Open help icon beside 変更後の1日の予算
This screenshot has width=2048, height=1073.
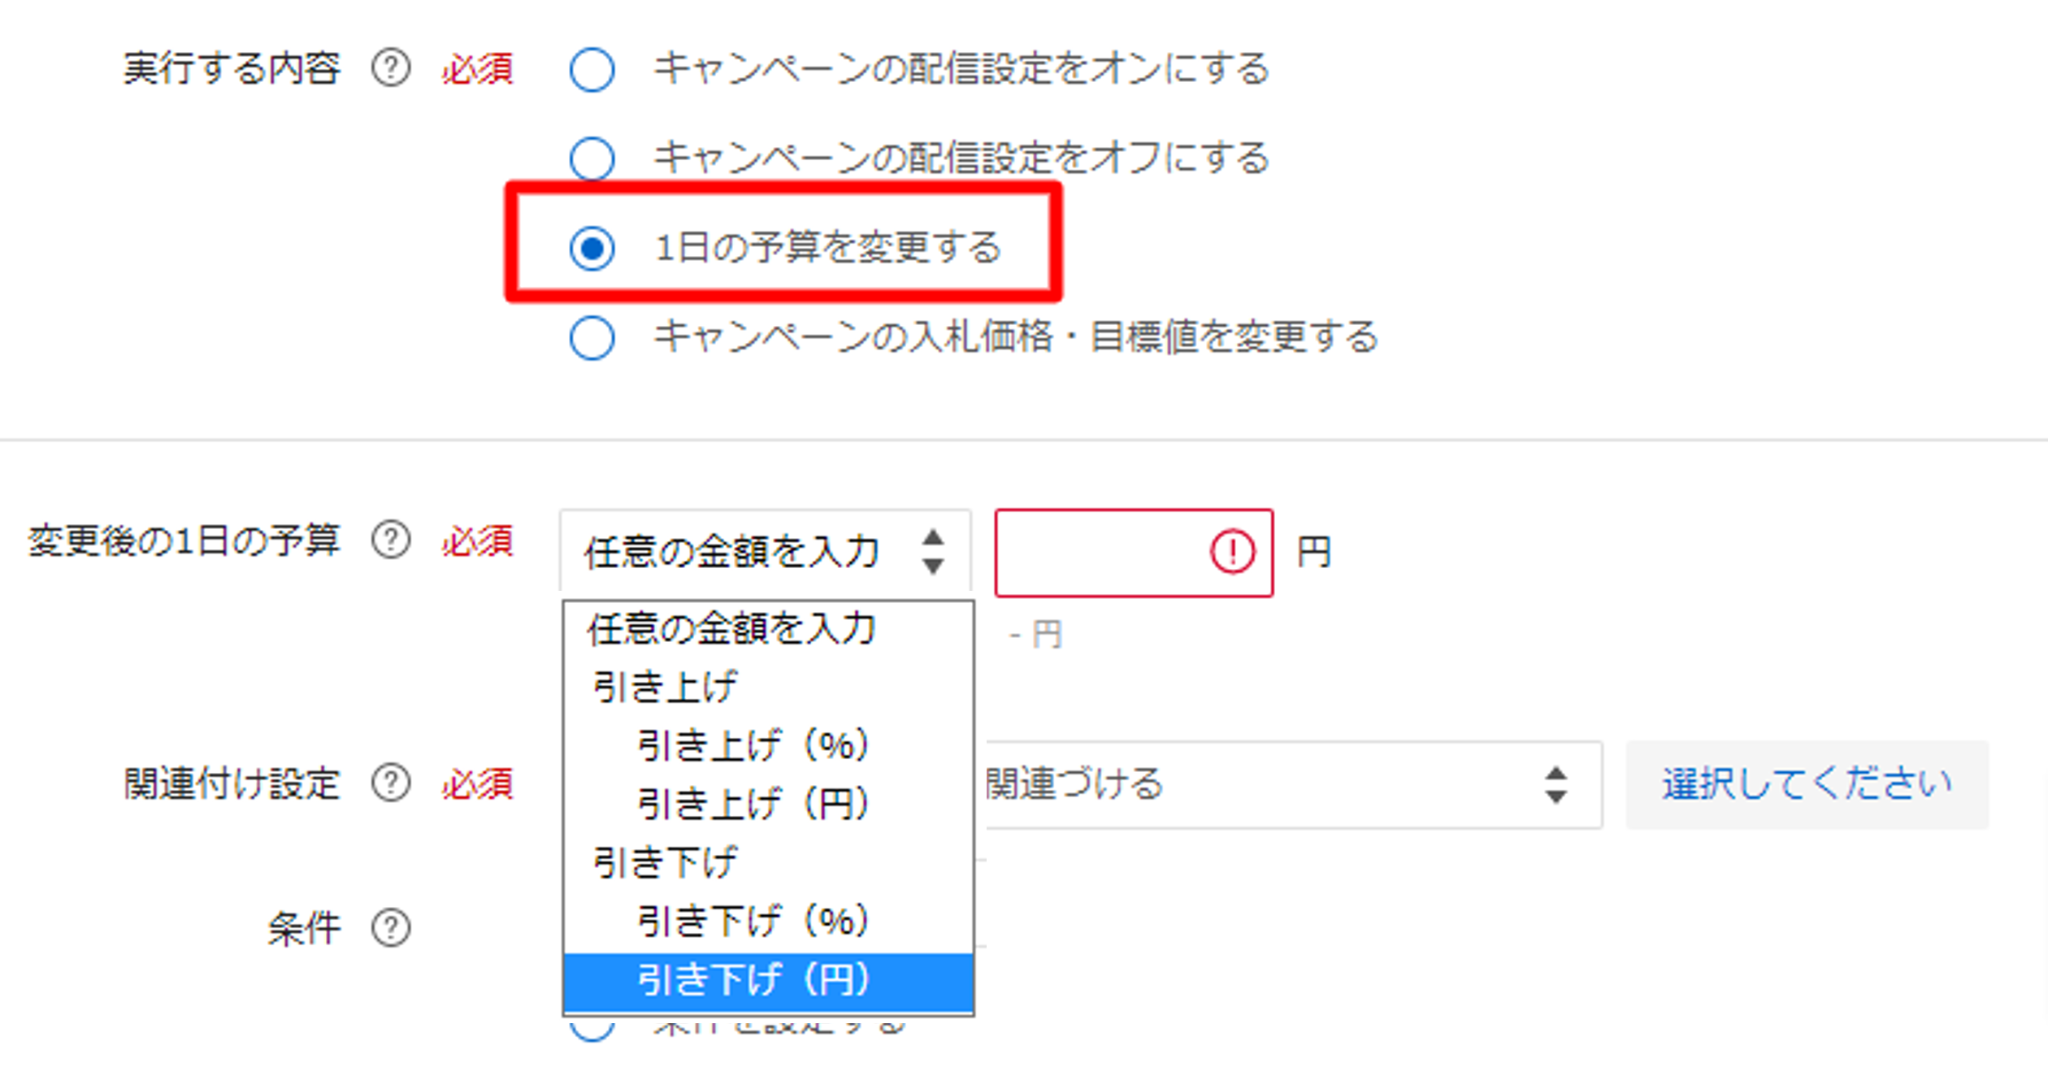point(391,540)
